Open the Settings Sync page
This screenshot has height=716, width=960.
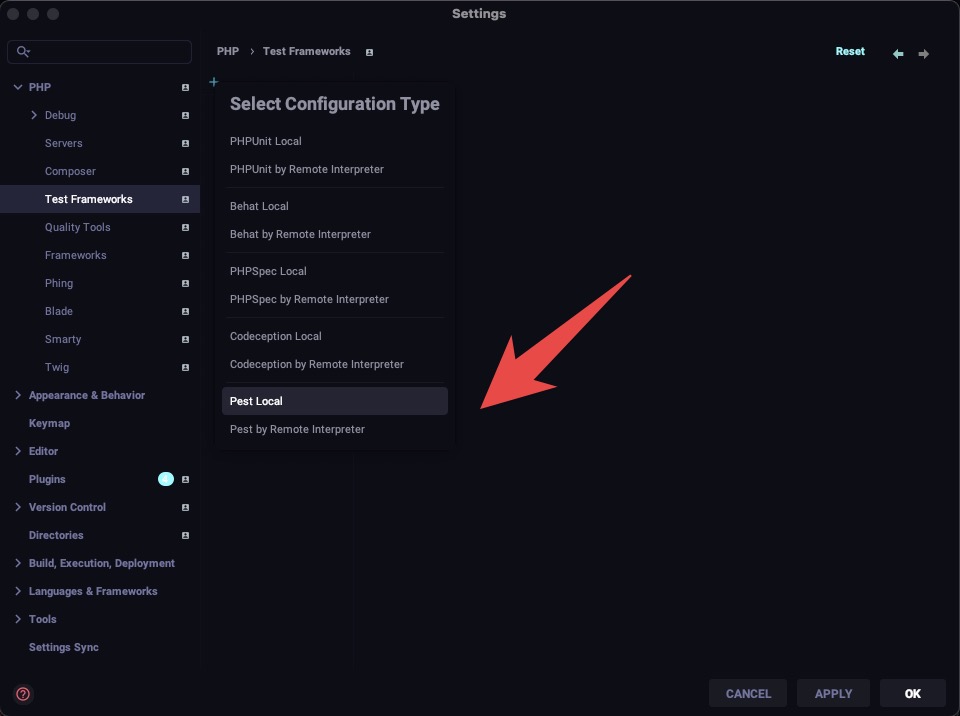tap(100, 647)
